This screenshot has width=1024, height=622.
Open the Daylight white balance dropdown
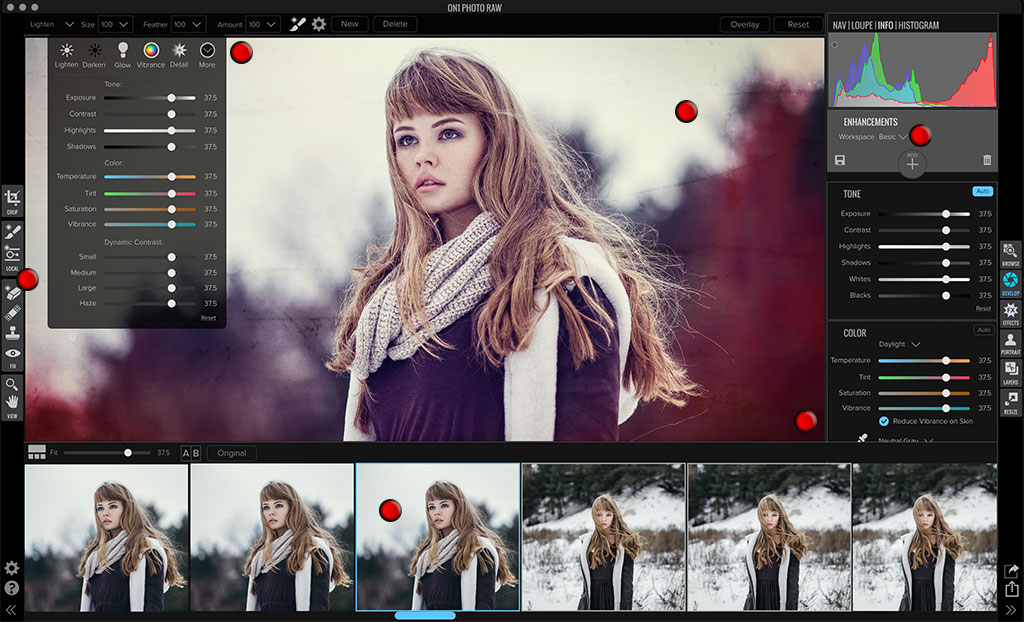pos(900,344)
